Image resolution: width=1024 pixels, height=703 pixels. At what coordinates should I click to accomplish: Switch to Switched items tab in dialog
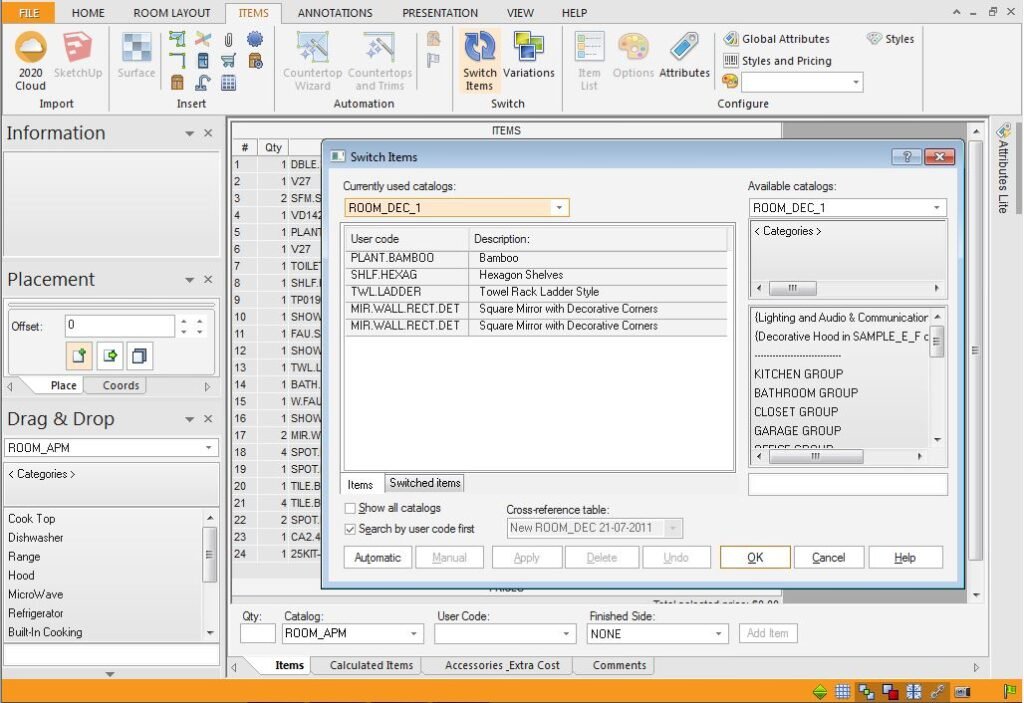click(424, 483)
